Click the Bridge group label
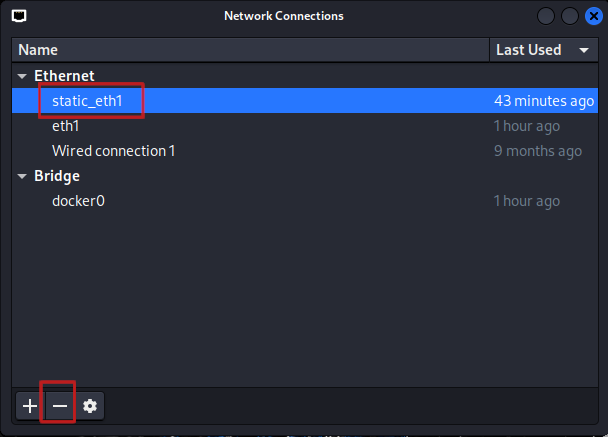 (57, 176)
